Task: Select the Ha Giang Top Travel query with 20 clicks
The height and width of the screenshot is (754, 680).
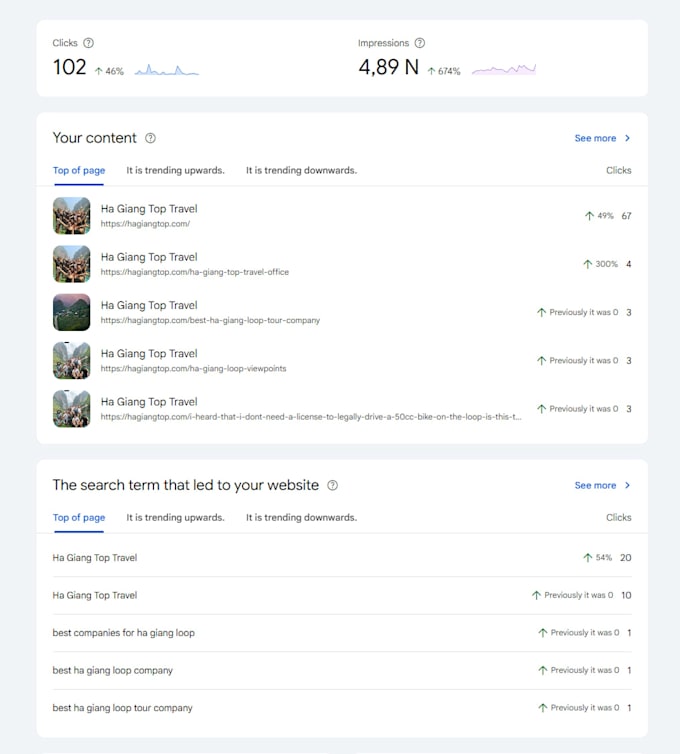Action: coord(95,558)
